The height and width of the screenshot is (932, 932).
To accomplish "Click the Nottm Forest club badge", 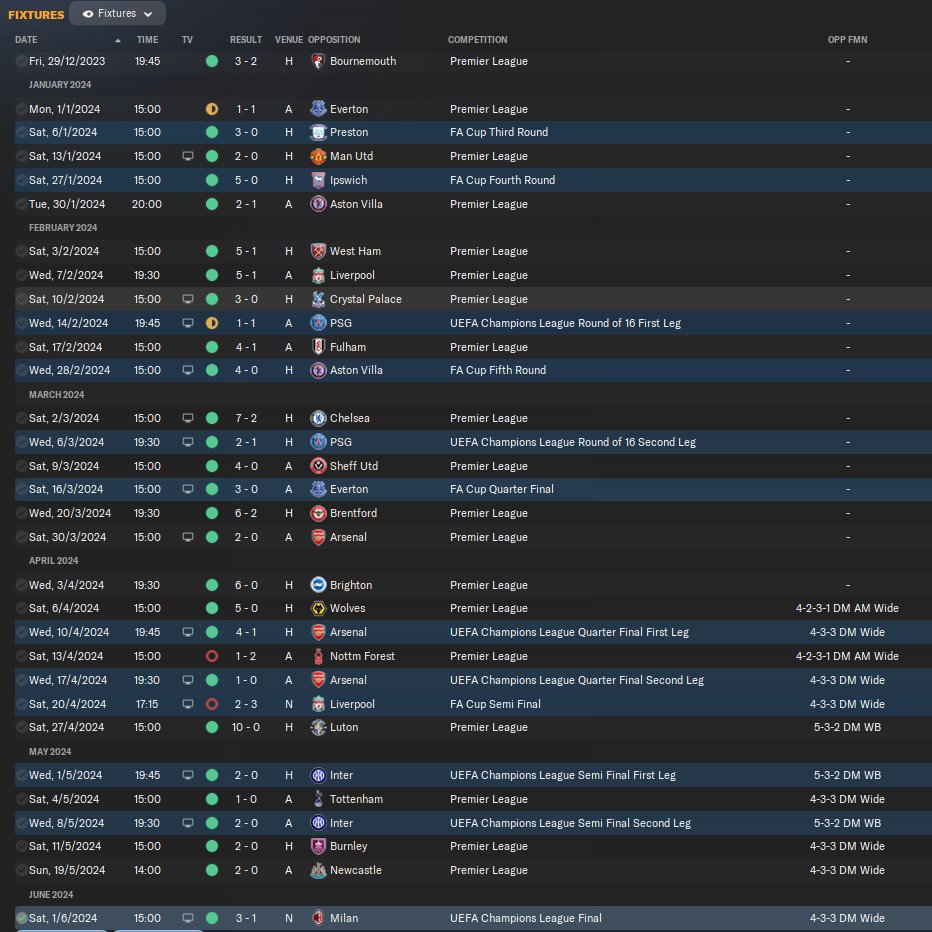I will (x=319, y=656).
